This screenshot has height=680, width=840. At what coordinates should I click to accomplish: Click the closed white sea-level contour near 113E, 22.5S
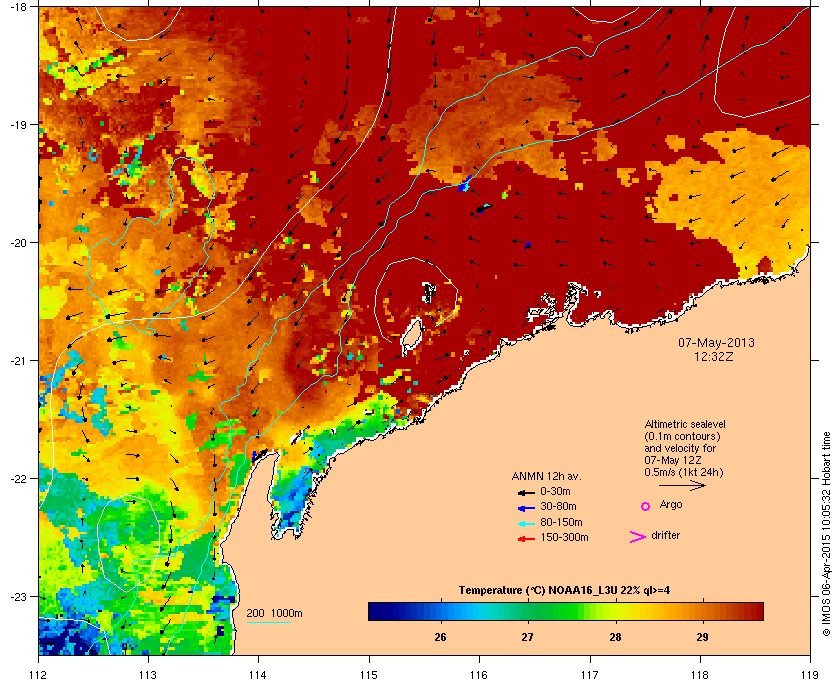(129, 543)
